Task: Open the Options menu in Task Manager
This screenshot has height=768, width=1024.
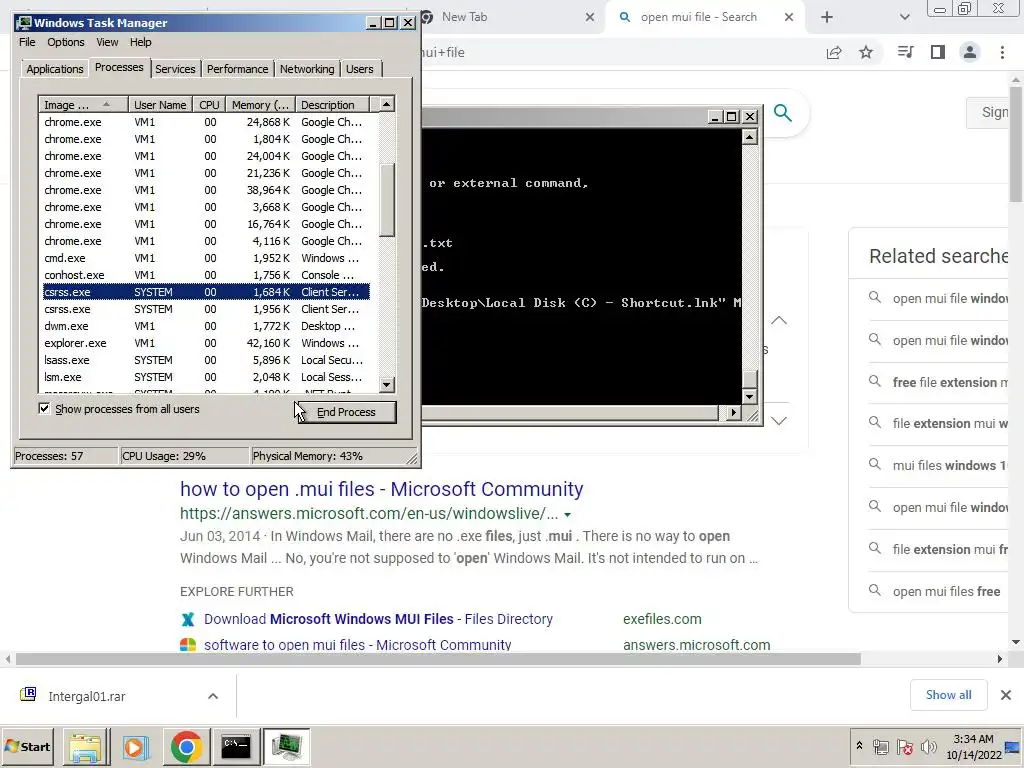Action: (65, 42)
